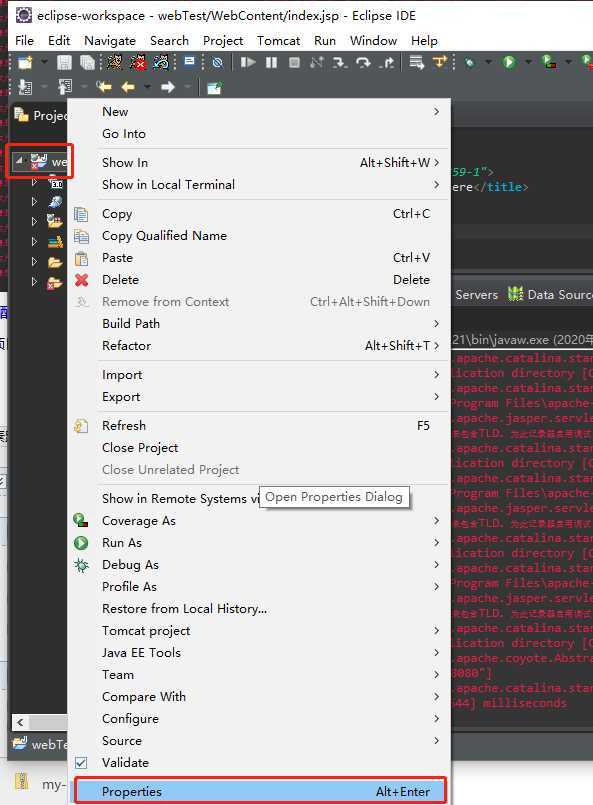Open the Compare With submenu

pos(260,697)
